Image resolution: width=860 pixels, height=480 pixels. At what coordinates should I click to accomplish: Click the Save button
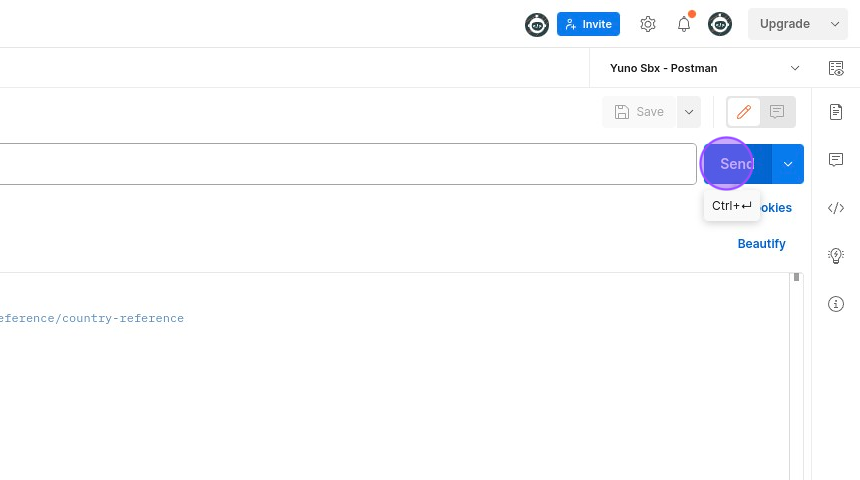[639, 112]
